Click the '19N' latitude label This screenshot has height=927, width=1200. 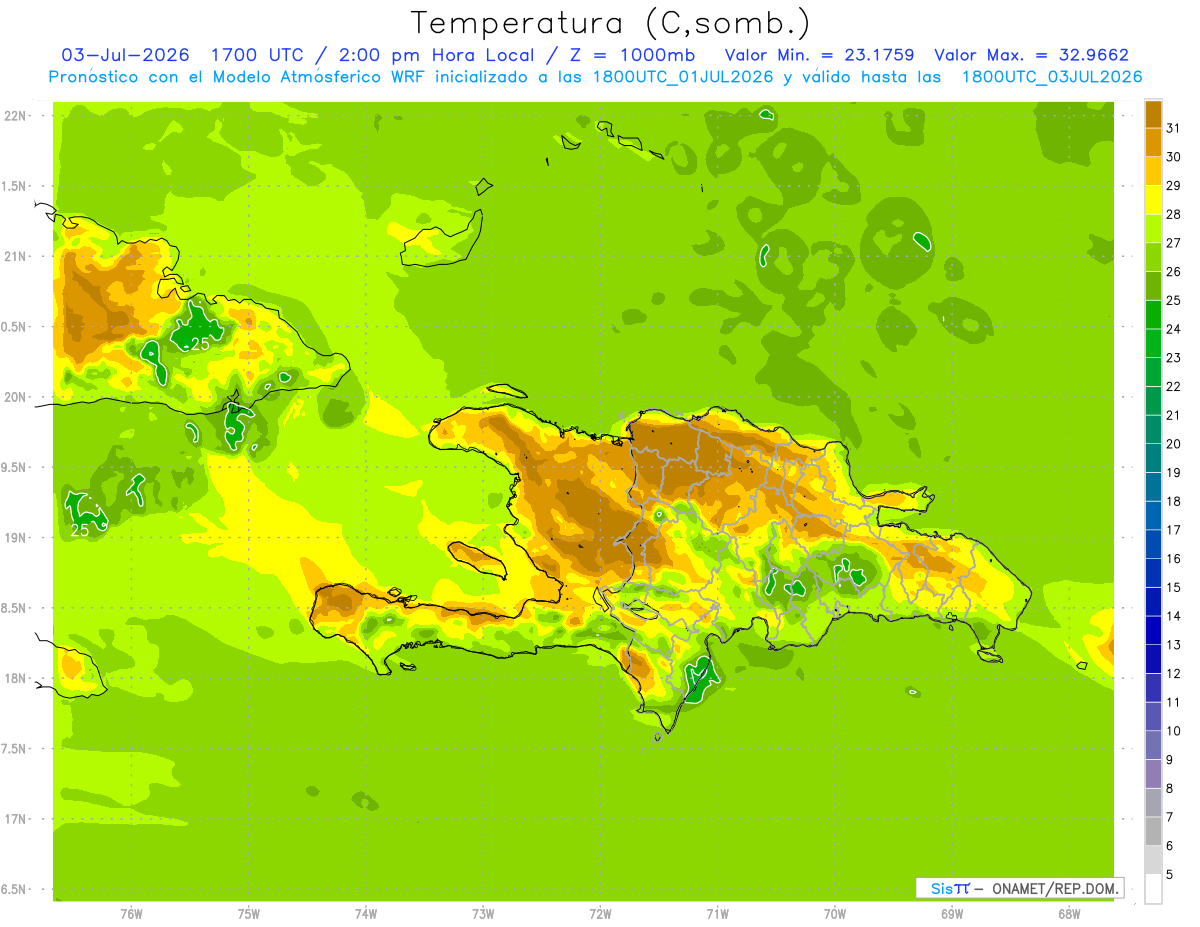17,537
